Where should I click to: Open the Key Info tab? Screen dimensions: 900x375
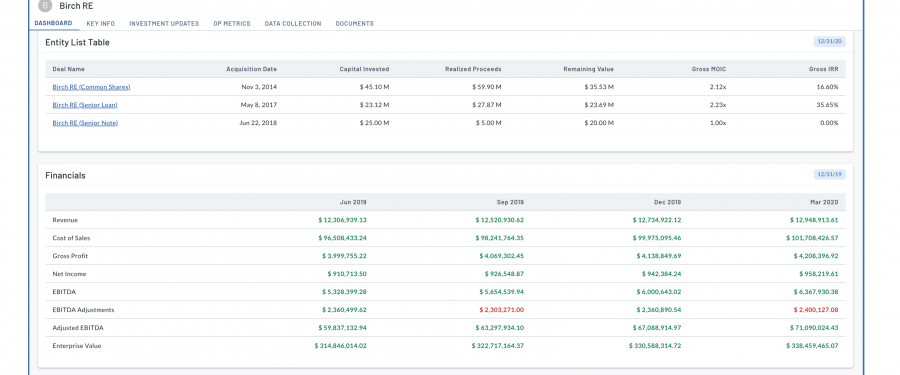pos(100,24)
